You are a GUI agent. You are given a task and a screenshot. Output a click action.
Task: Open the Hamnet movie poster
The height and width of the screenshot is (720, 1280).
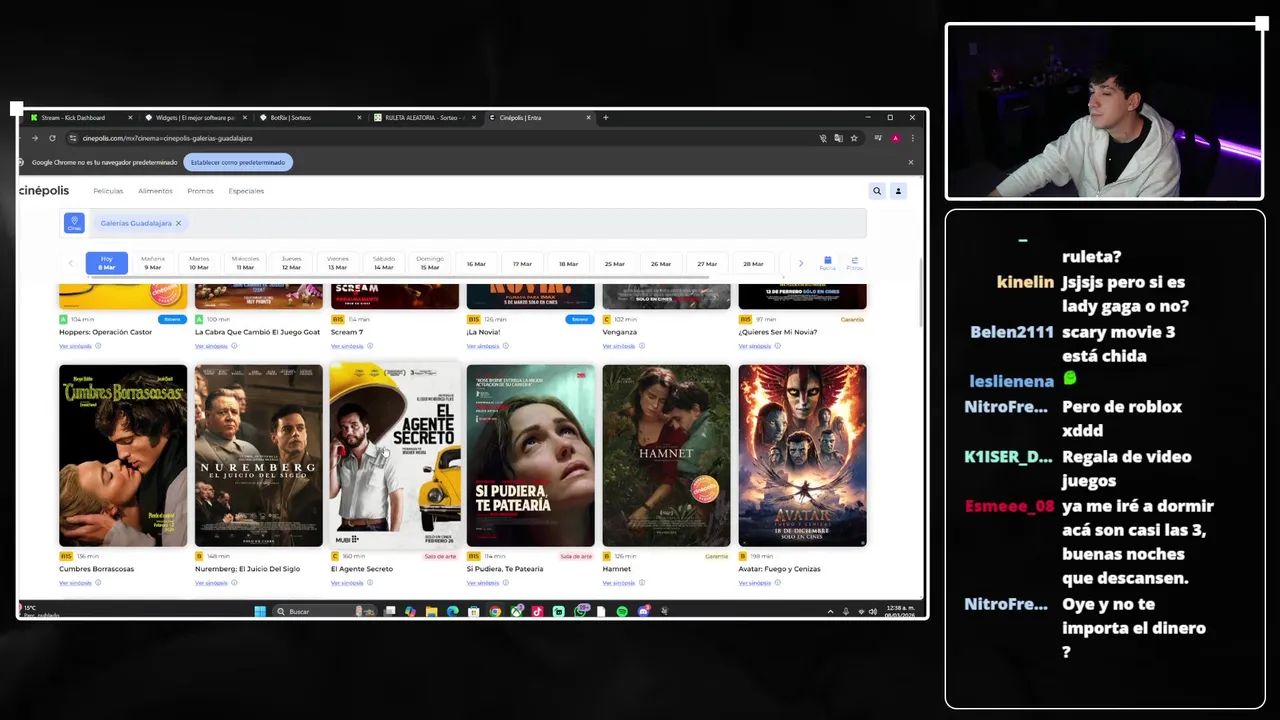tap(667, 455)
